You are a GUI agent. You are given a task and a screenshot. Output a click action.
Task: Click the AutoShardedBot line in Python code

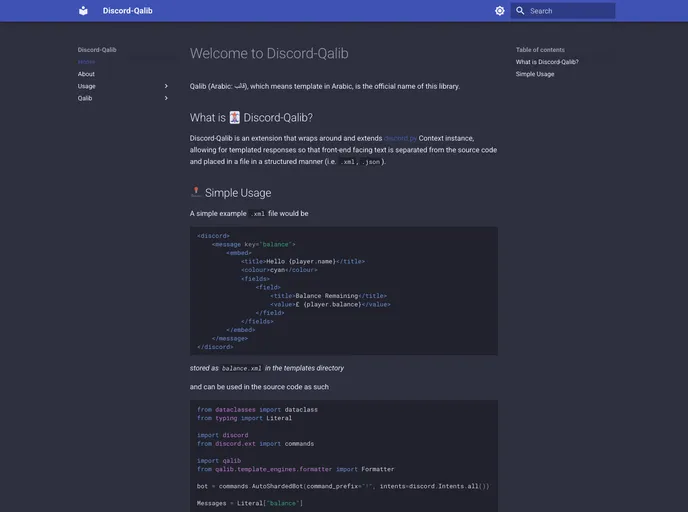[x=343, y=486]
